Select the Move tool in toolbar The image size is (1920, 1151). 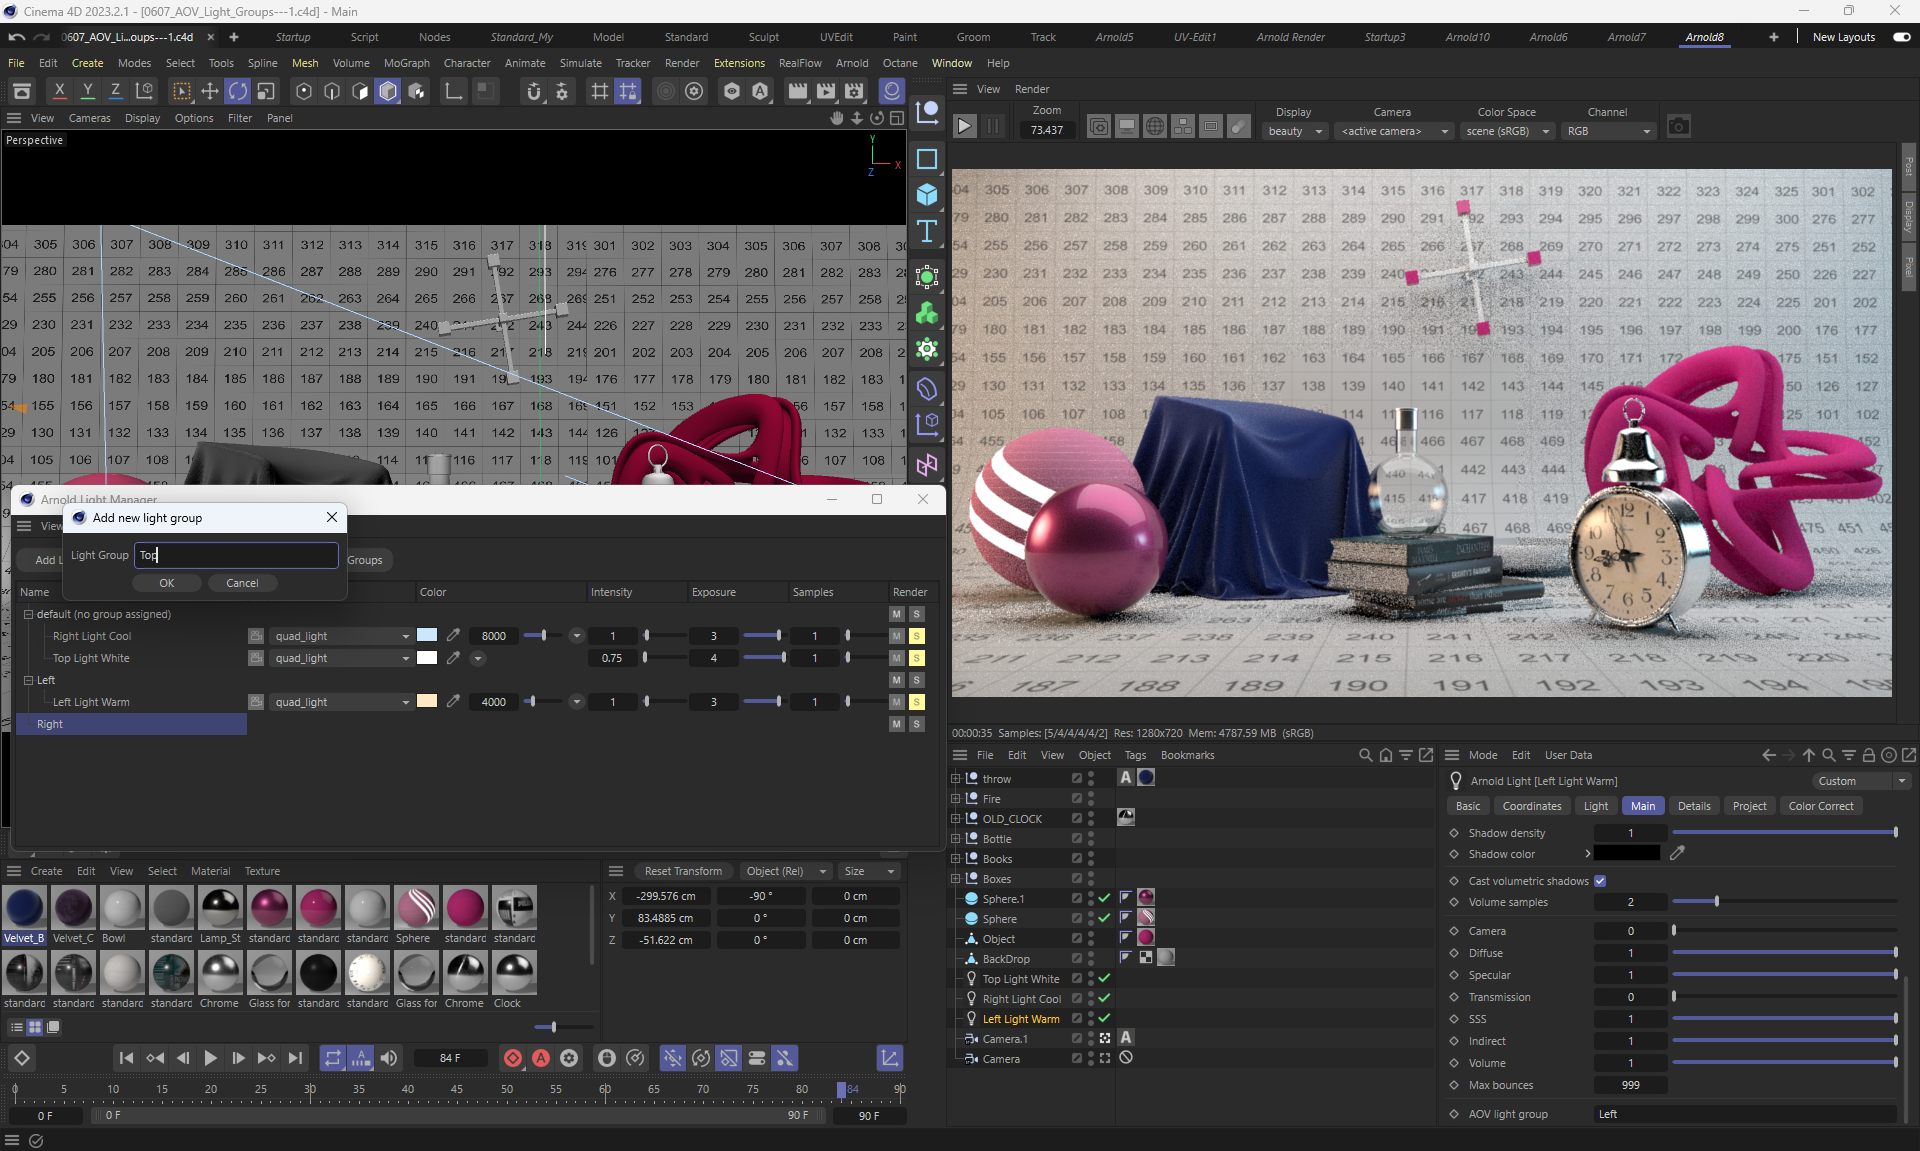[209, 91]
